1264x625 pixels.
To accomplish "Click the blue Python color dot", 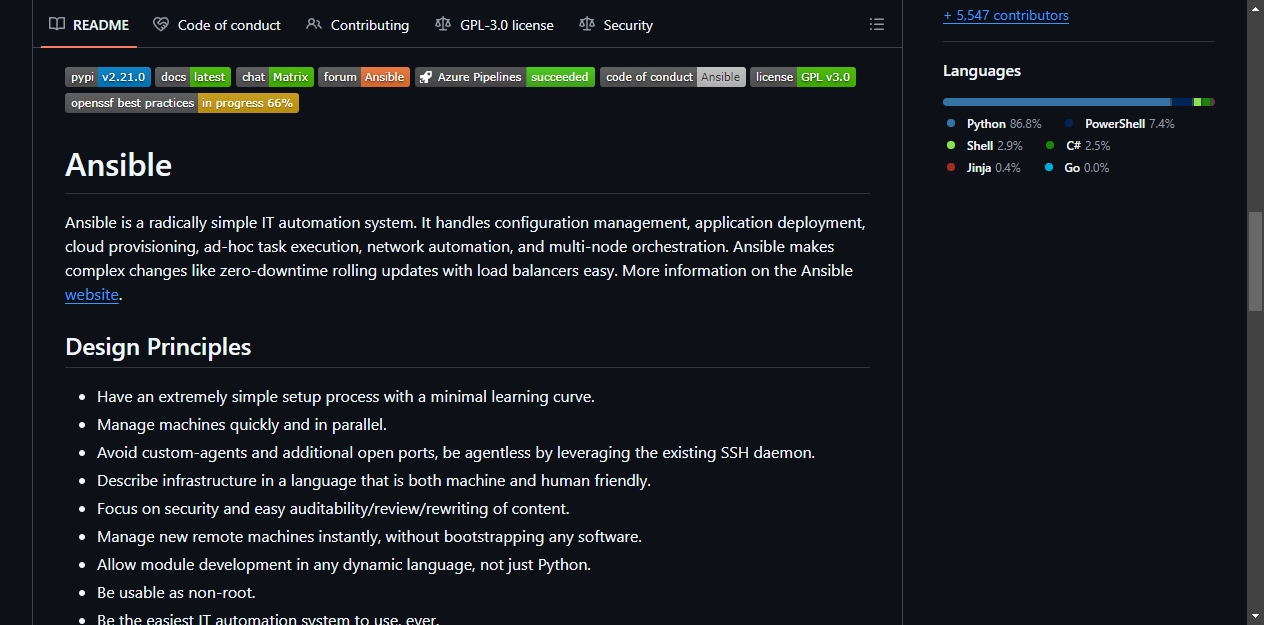I will coord(951,124).
